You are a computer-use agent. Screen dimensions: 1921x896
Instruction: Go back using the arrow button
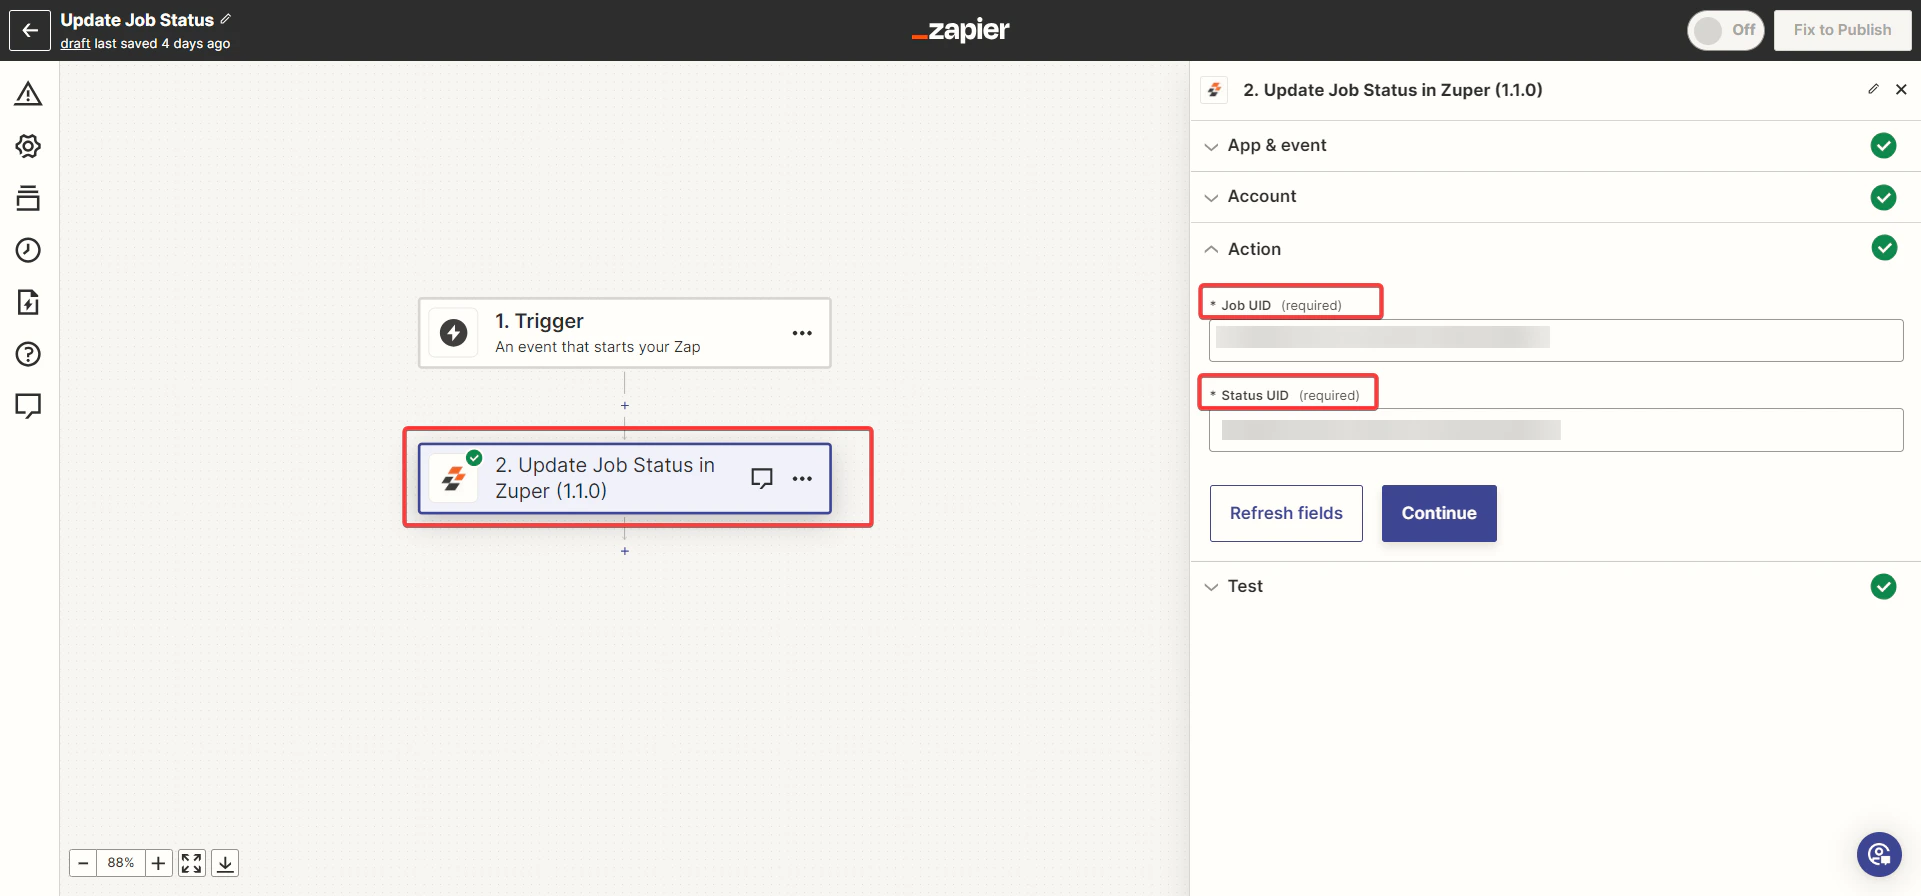point(30,30)
